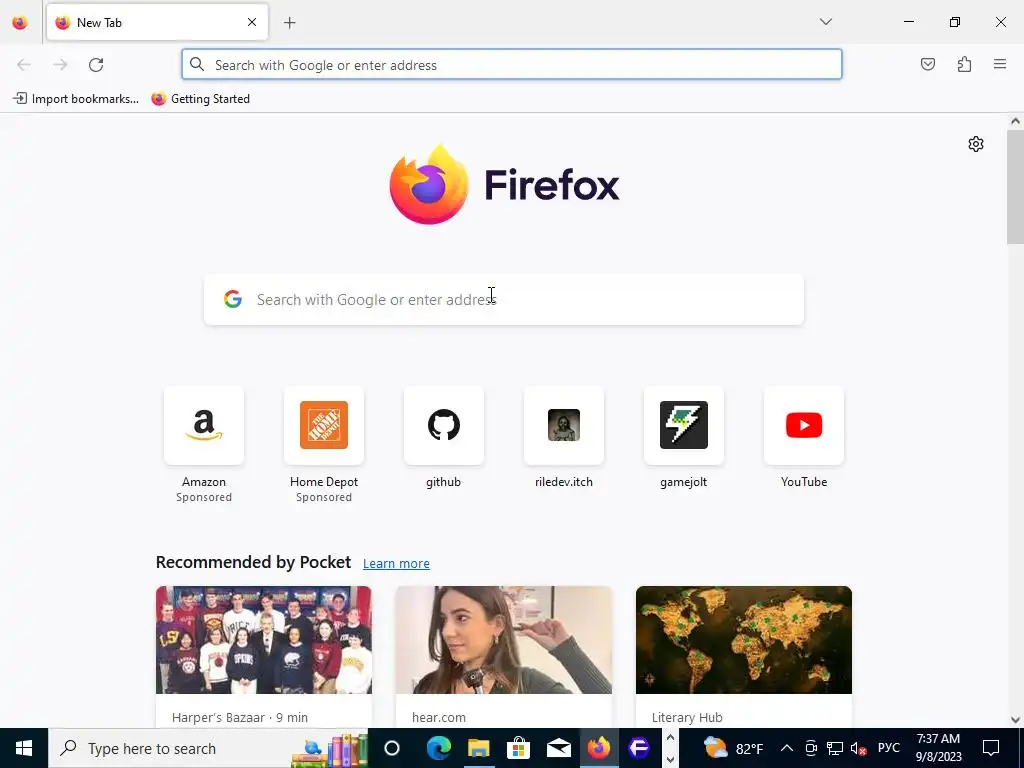The height and width of the screenshot is (768, 1024).
Task: Click Import bookmarks toolbar item
Action: click(x=76, y=99)
